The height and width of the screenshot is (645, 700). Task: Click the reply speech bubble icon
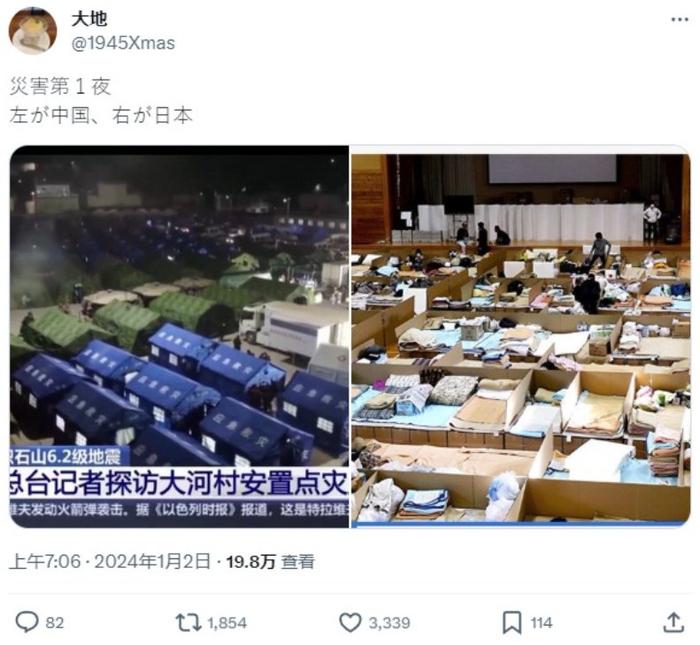point(27,622)
